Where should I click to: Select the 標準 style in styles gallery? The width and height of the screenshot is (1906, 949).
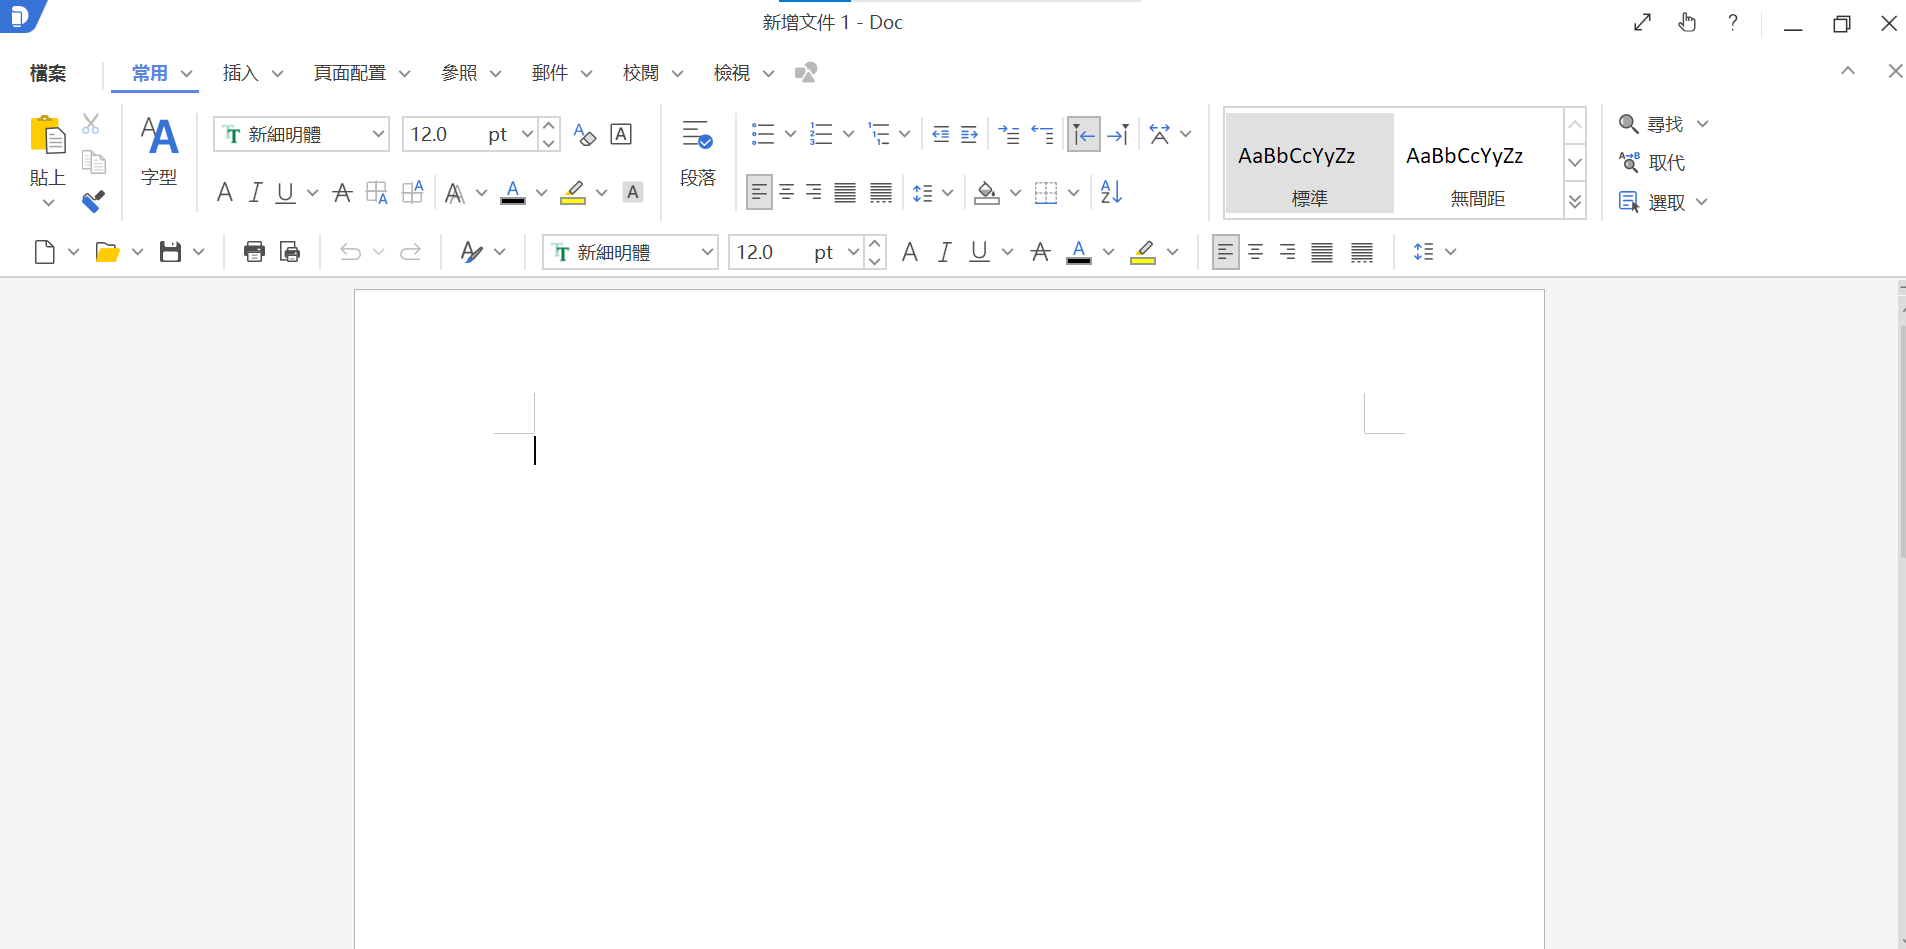1308,163
